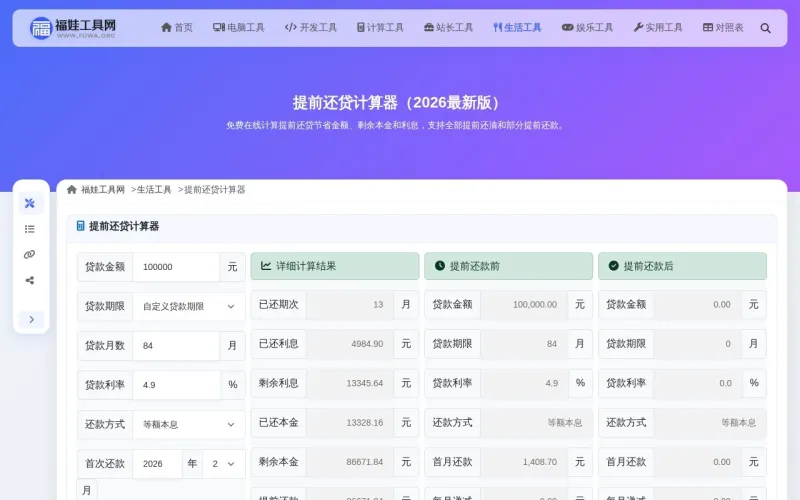The height and width of the screenshot is (500, 800).
Task: Click breadcrumb home icon
Action: (71, 189)
